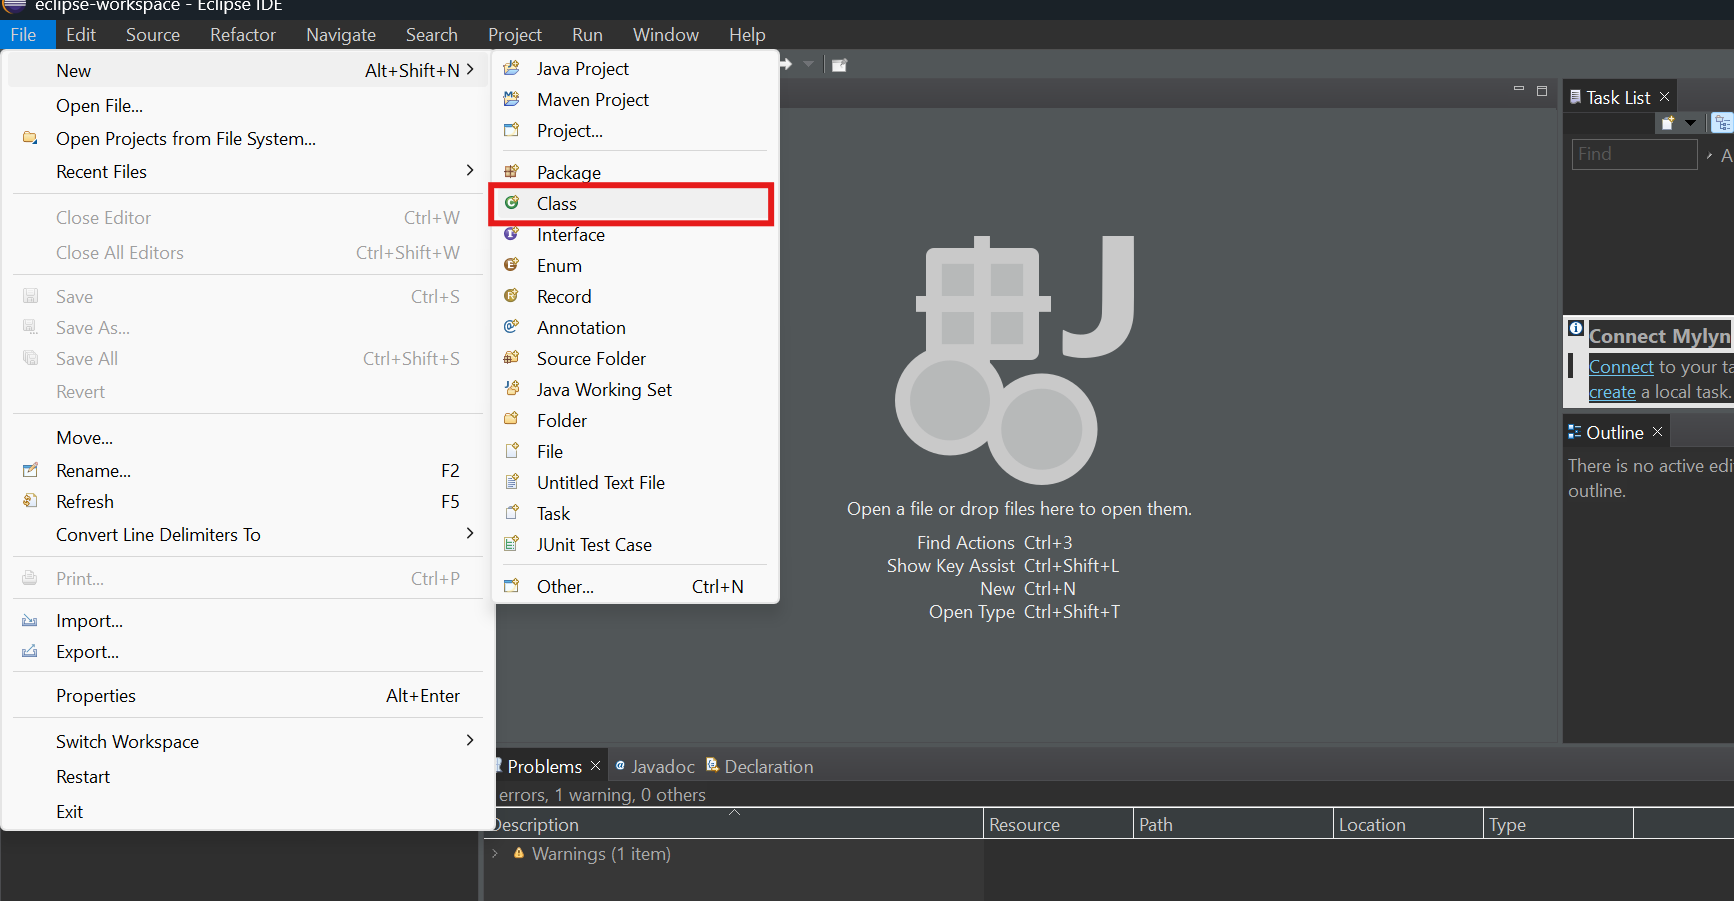Choose Open Projects from File System...
Screen dimensions: 1734x901
click(248, 139)
